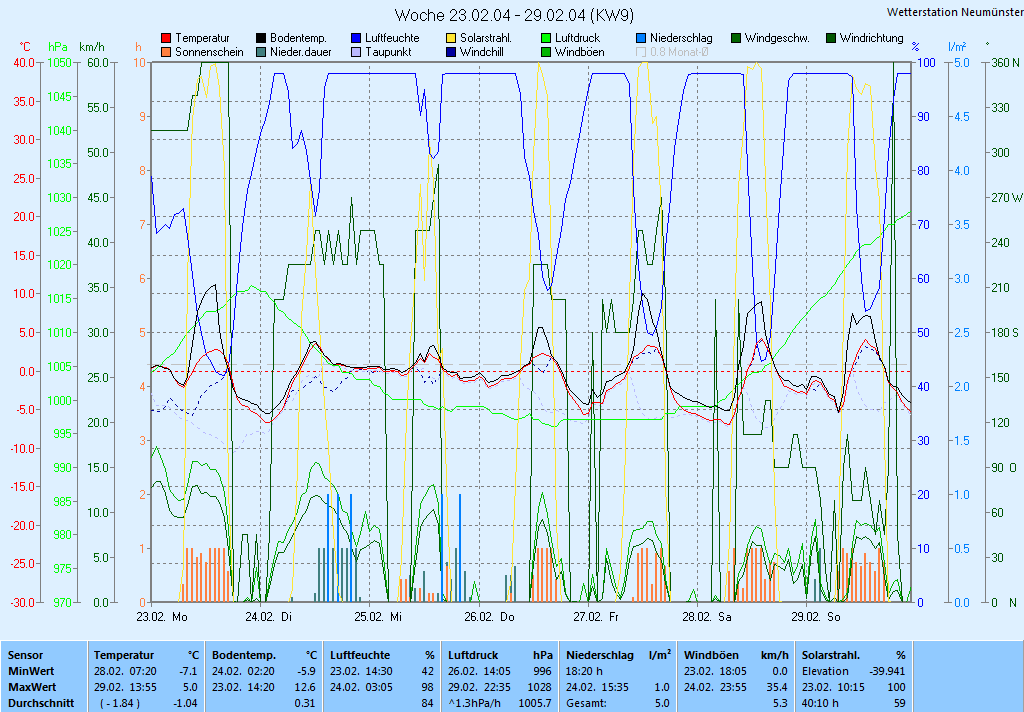Image resolution: width=1024 pixels, height=712 pixels.
Task: Toggle the Nieder.dauer legend box
Action: click(261, 52)
